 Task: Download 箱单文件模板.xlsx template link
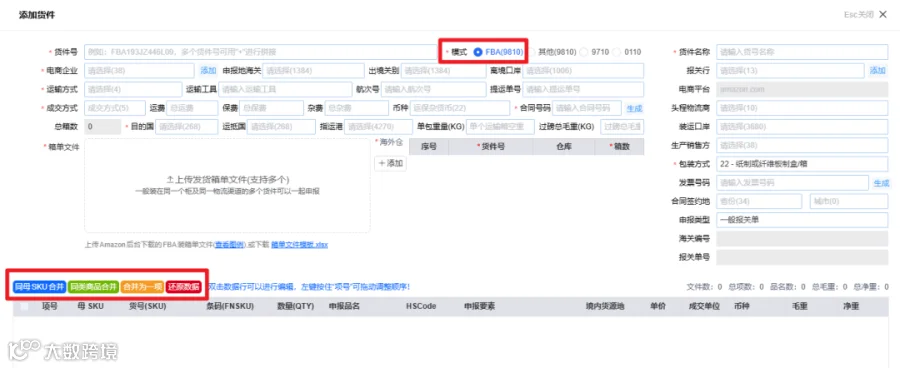(x=299, y=245)
